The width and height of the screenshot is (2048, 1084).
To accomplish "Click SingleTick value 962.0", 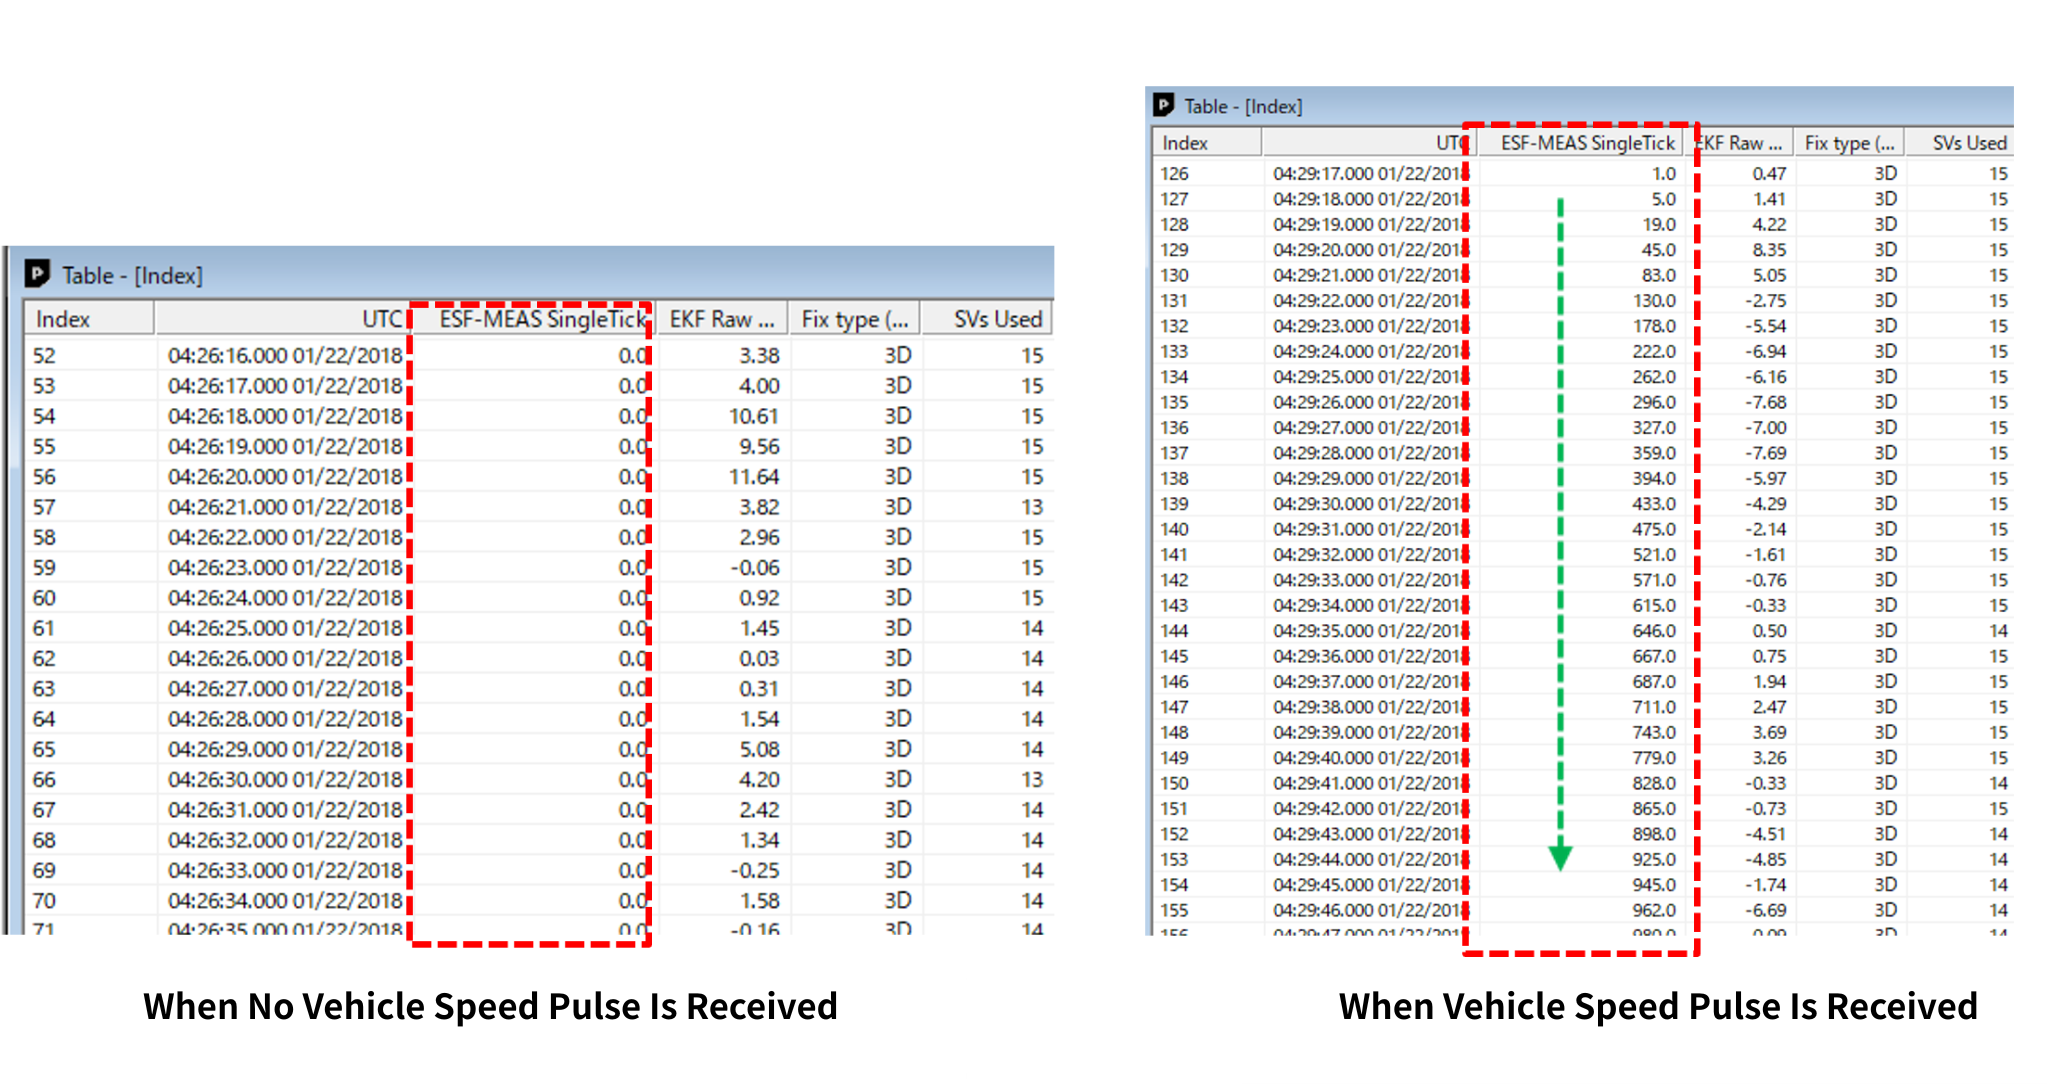I will click(1654, 910).
